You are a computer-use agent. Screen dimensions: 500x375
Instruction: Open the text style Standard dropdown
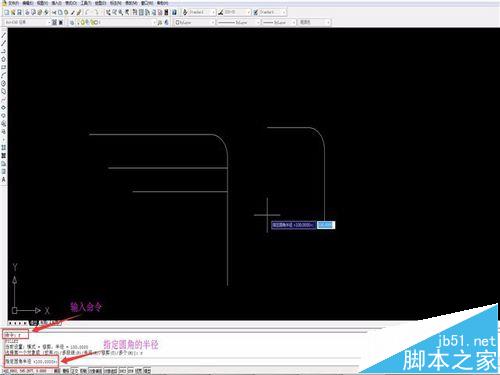pyautogui.click(x=203, y=12)
